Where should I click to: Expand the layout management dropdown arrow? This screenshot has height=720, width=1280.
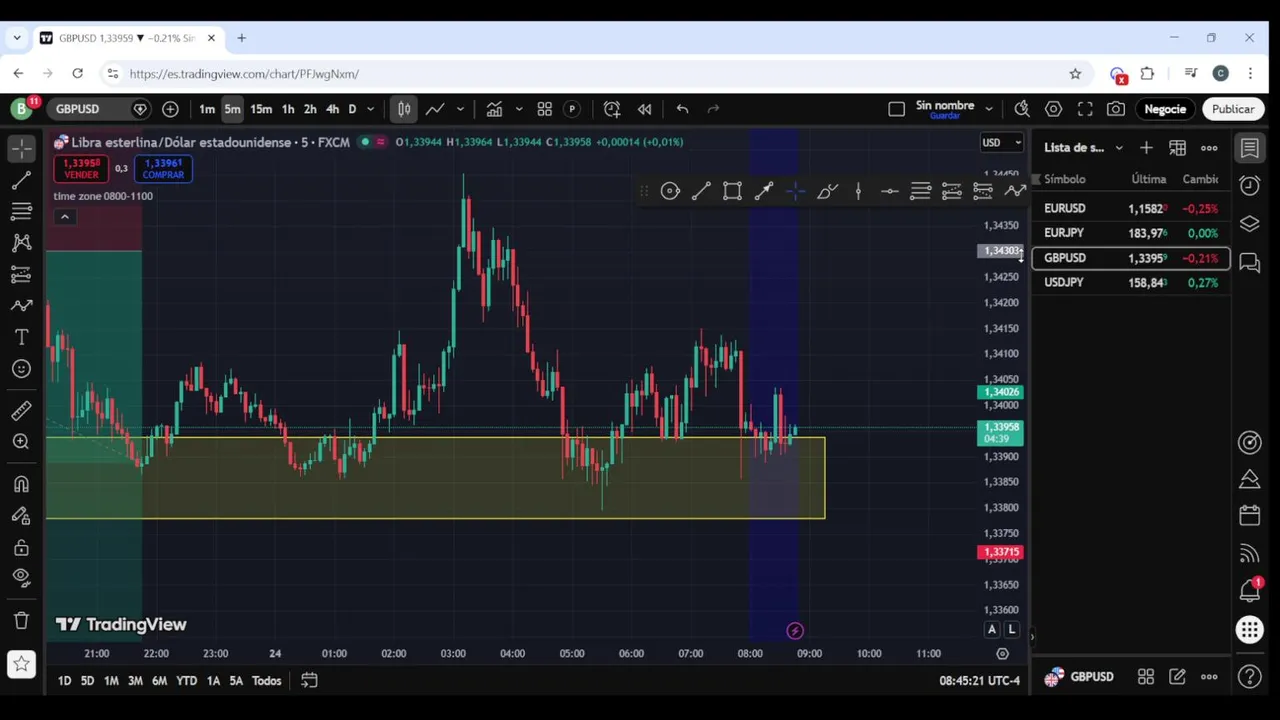(988, 109)
